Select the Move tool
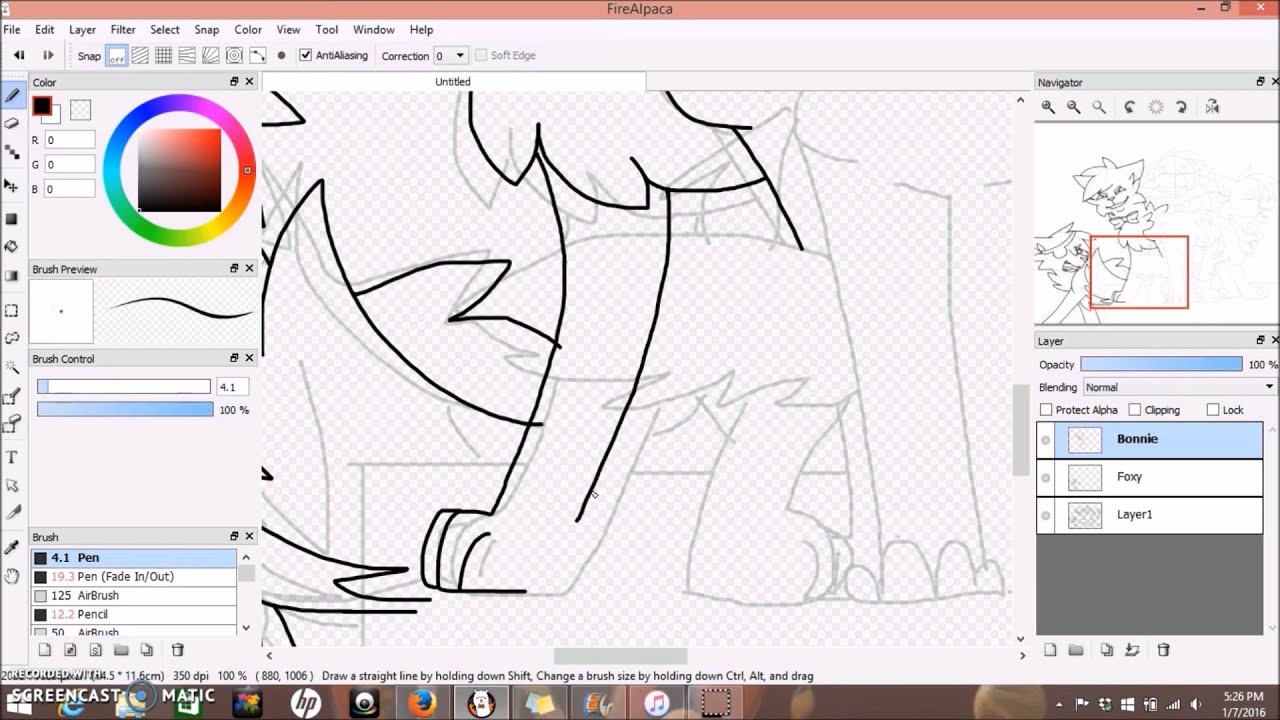1280x720 pixels. click(12, 186)
